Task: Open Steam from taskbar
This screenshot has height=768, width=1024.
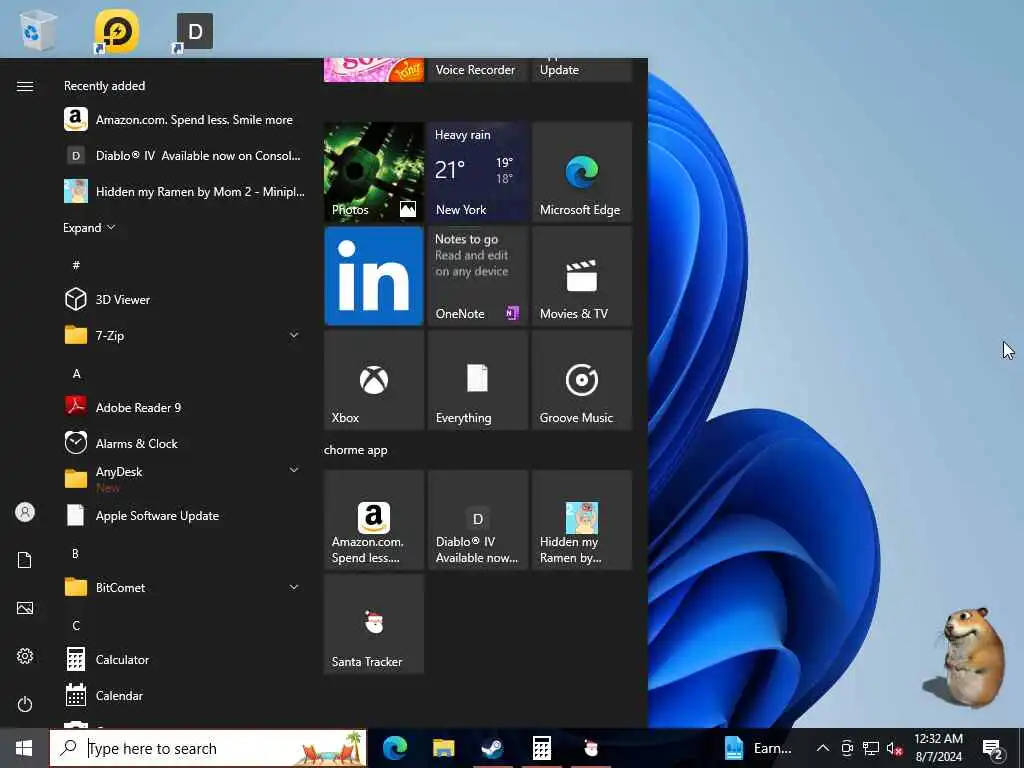Action: [x=492, y=748]
